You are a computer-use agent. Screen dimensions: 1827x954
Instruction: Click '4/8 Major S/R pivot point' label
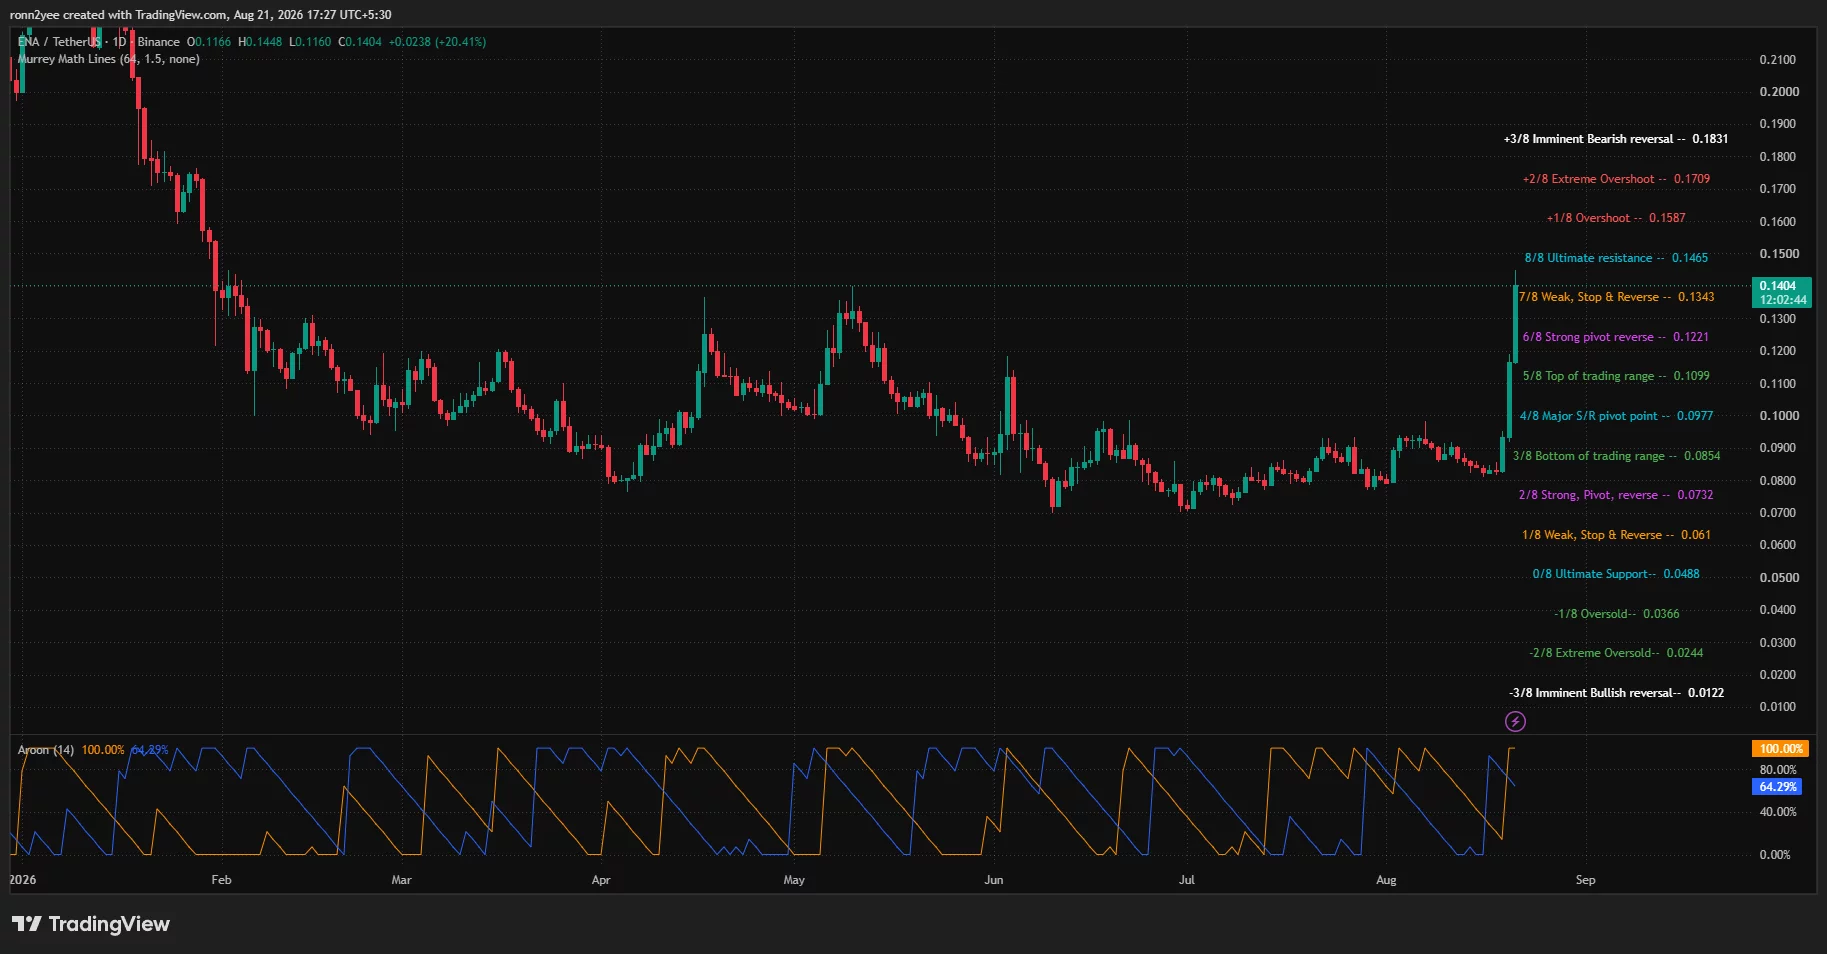[1616, 416]
